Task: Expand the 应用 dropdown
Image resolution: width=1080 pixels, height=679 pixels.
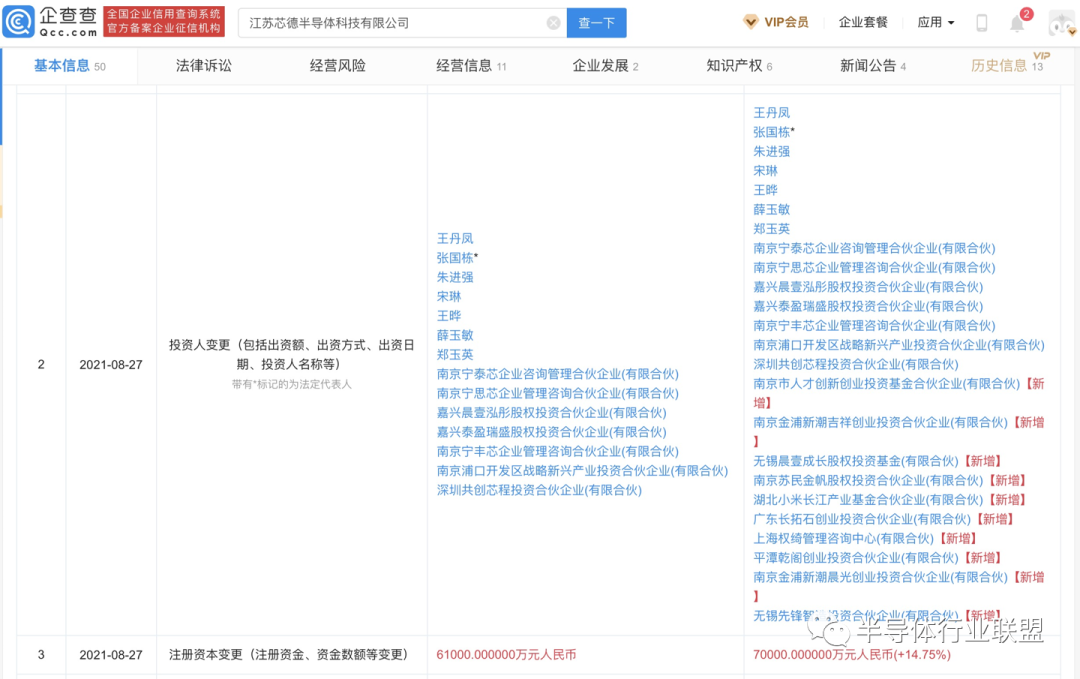Action: [x=935, y=23]
